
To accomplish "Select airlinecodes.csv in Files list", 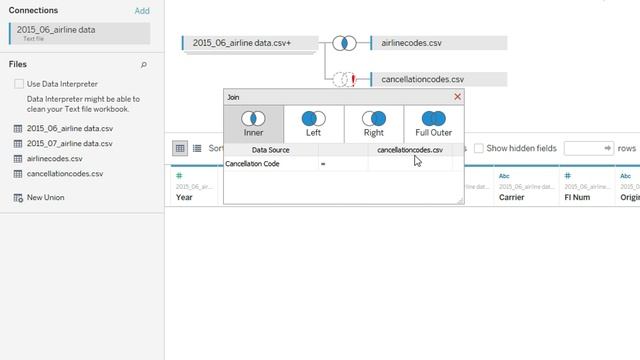I will coord(55,159).
